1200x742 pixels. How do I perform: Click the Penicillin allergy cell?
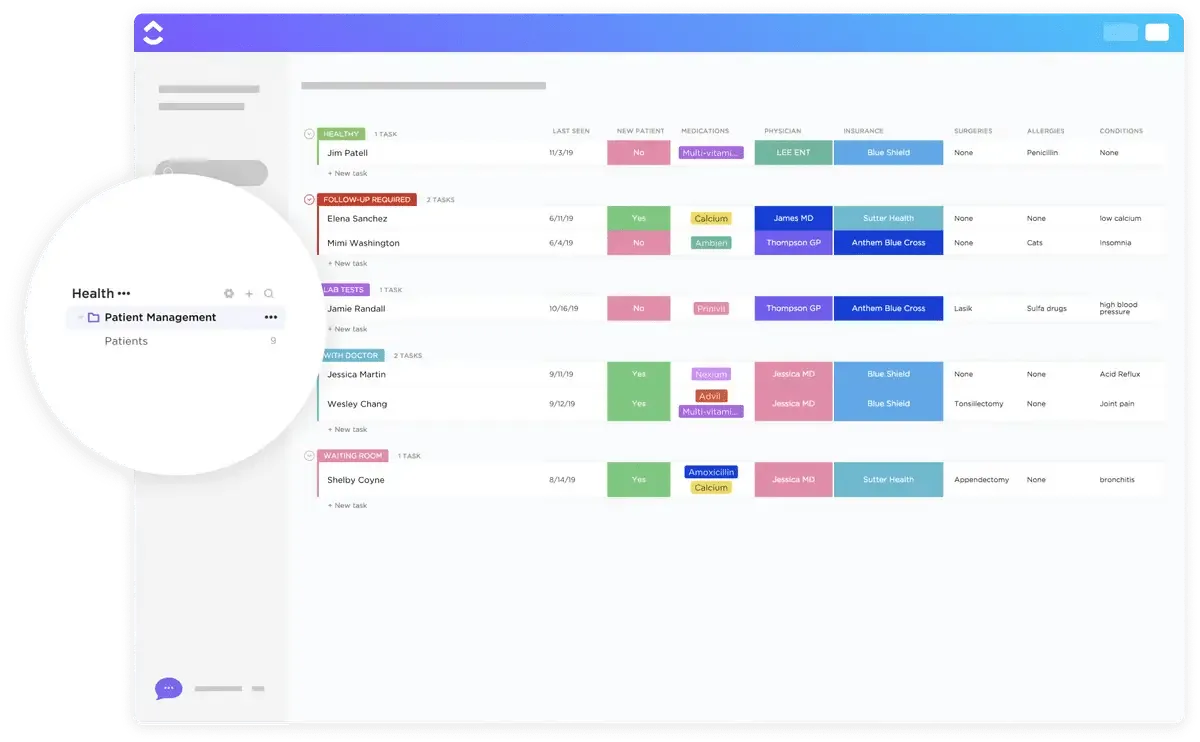tap(1042, 153)
